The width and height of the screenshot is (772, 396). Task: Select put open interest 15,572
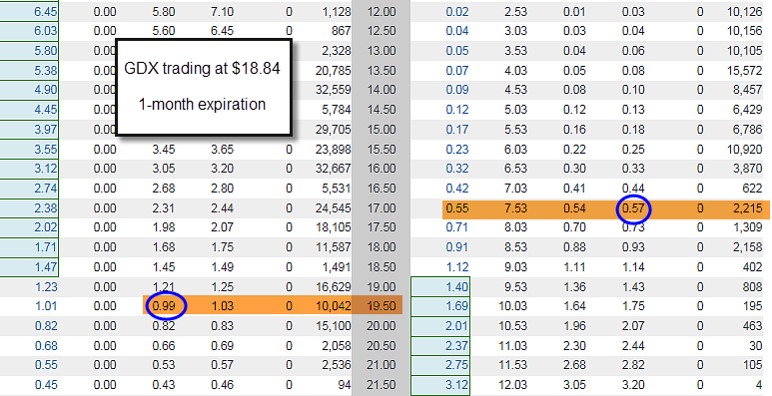(x=744, y=70)
